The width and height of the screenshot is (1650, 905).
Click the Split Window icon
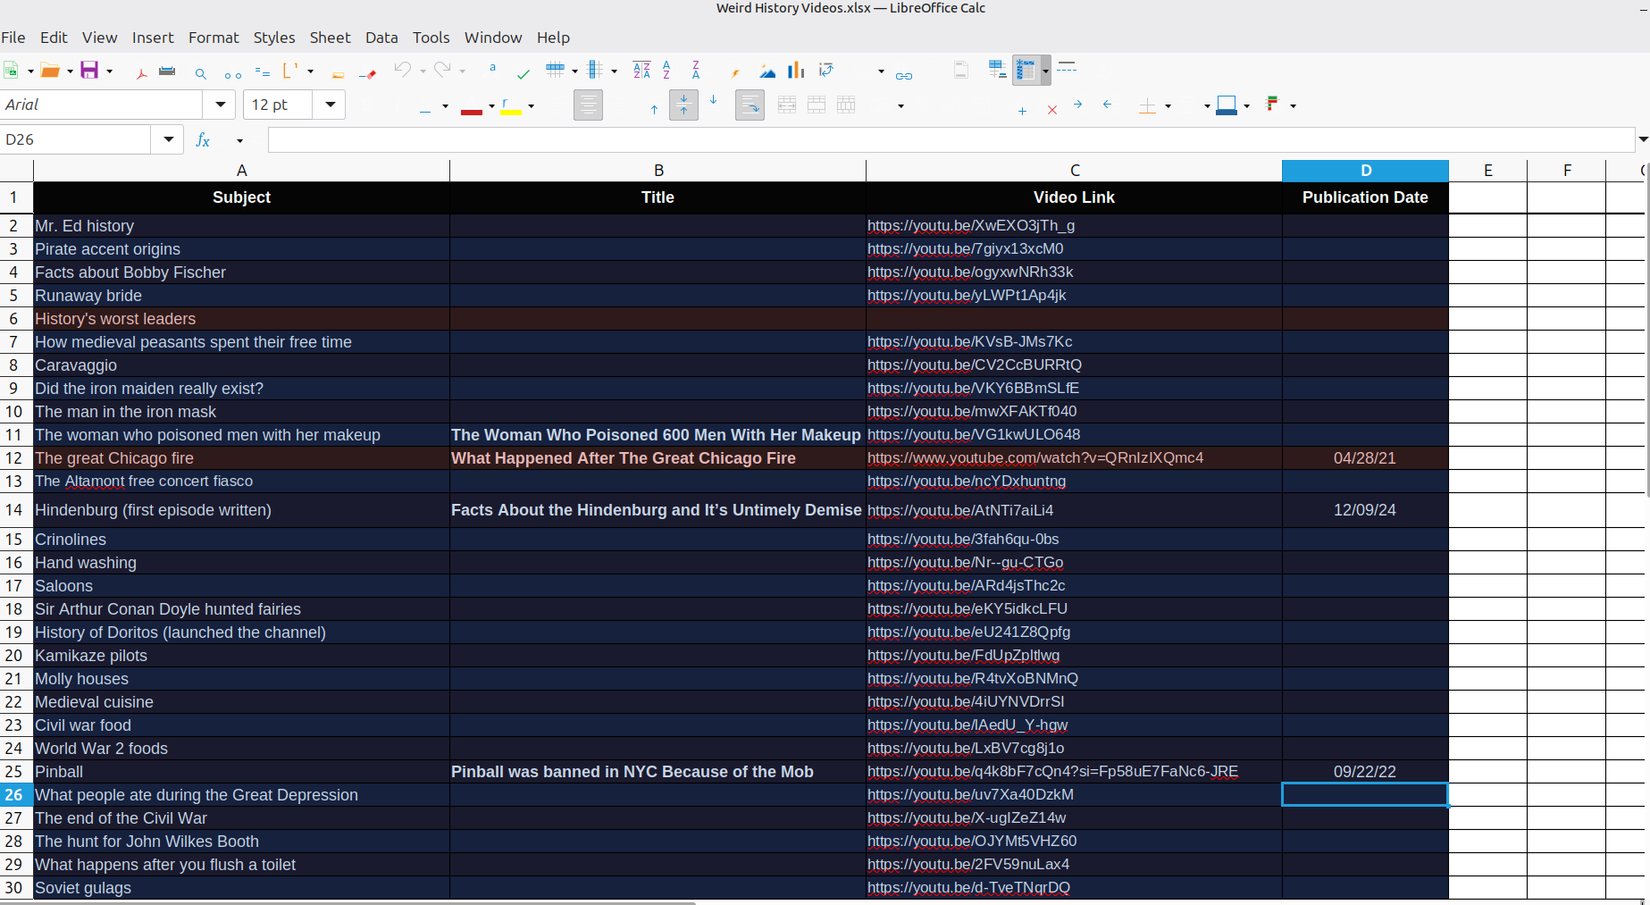[x=1067, y=67]
